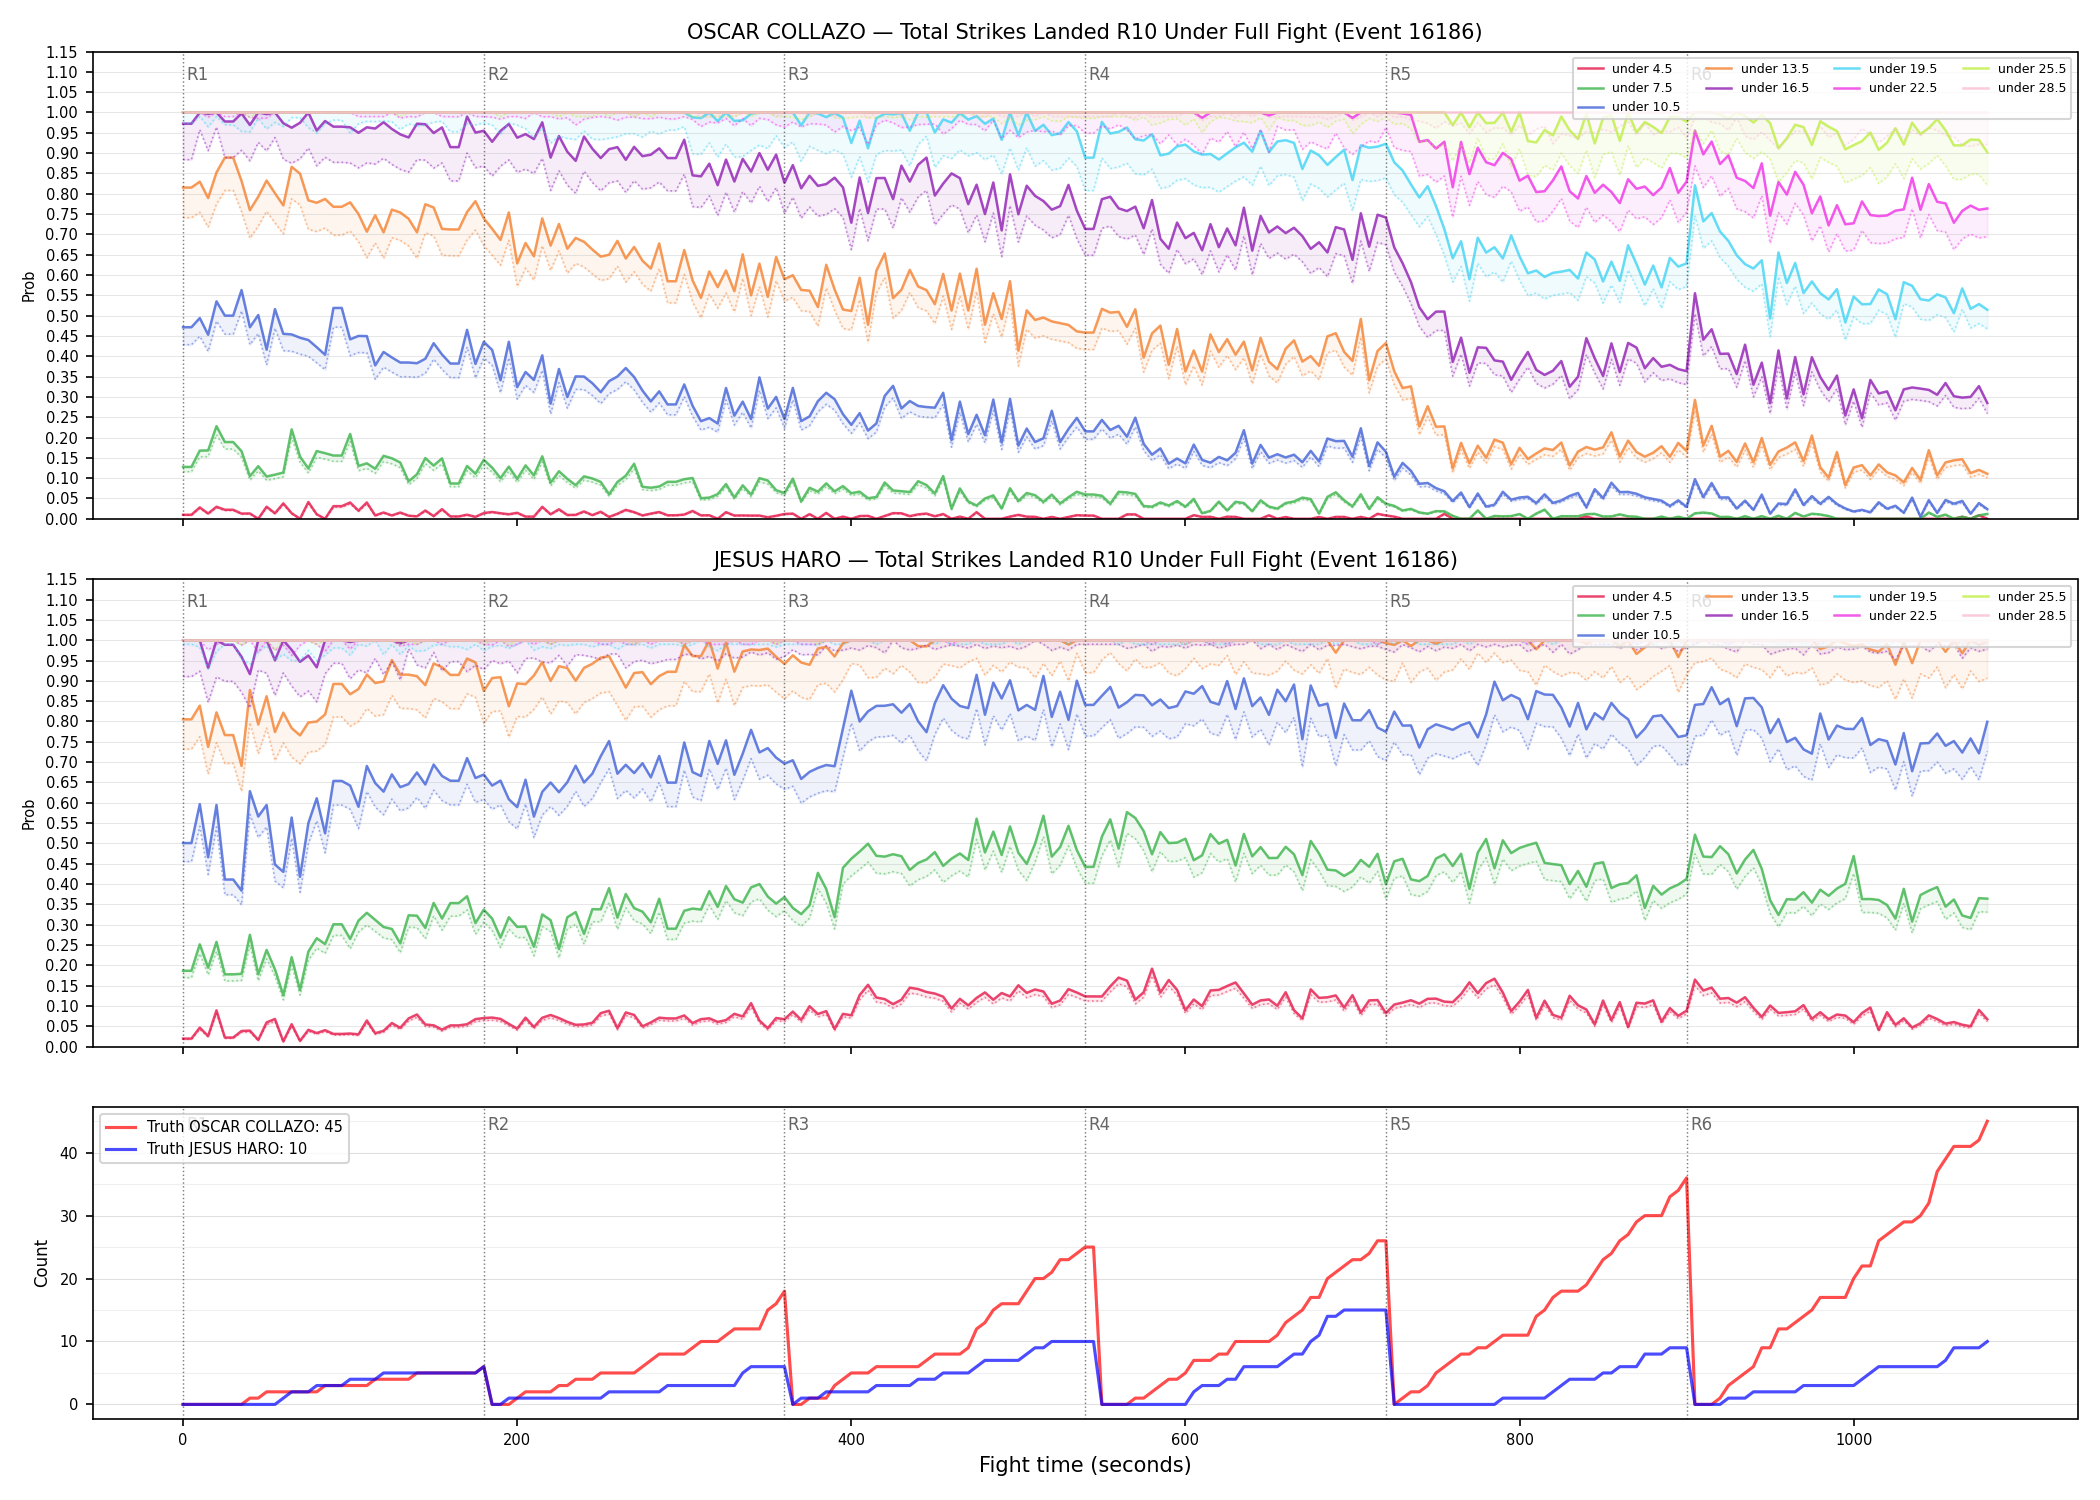Click 'Prob' y-axis label on Collazo chart
This screenshot has height=1500, width=2100.
pos(29,286)
